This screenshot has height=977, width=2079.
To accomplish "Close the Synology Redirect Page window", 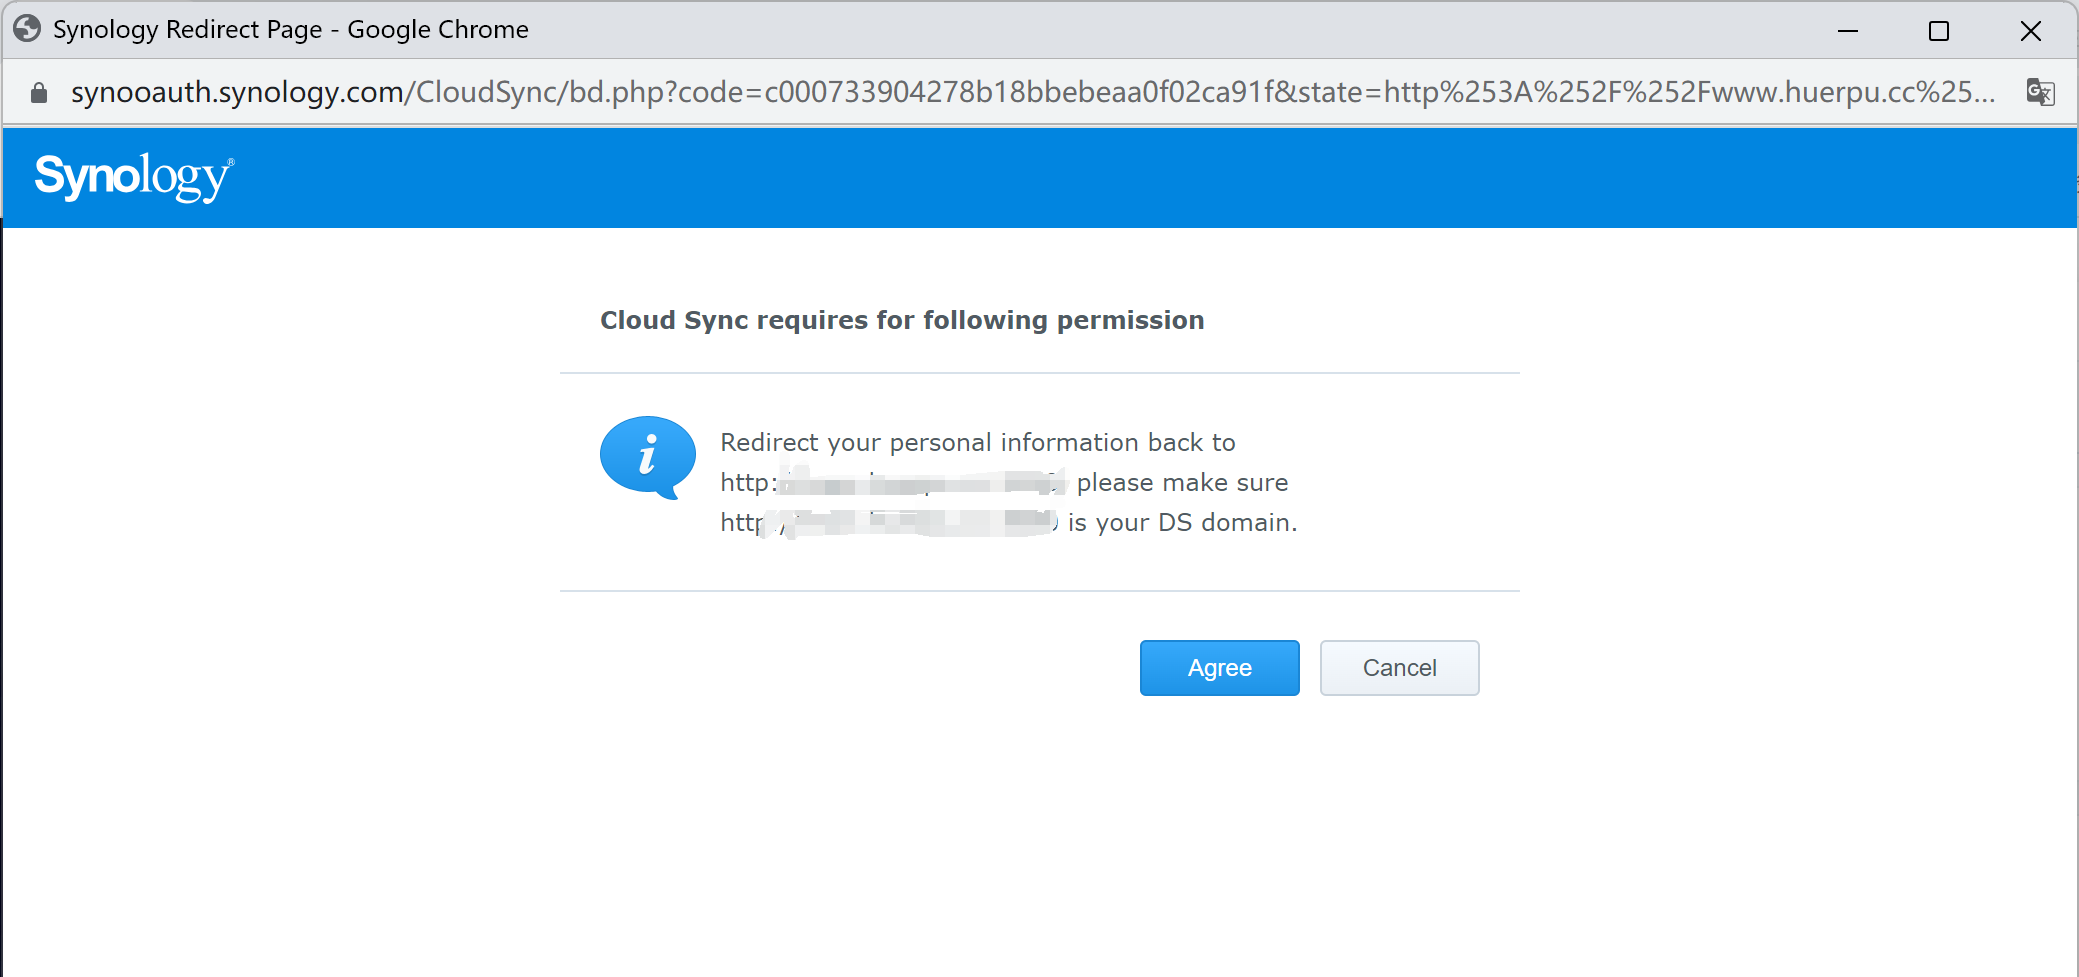I will [x=2030, y=31].
